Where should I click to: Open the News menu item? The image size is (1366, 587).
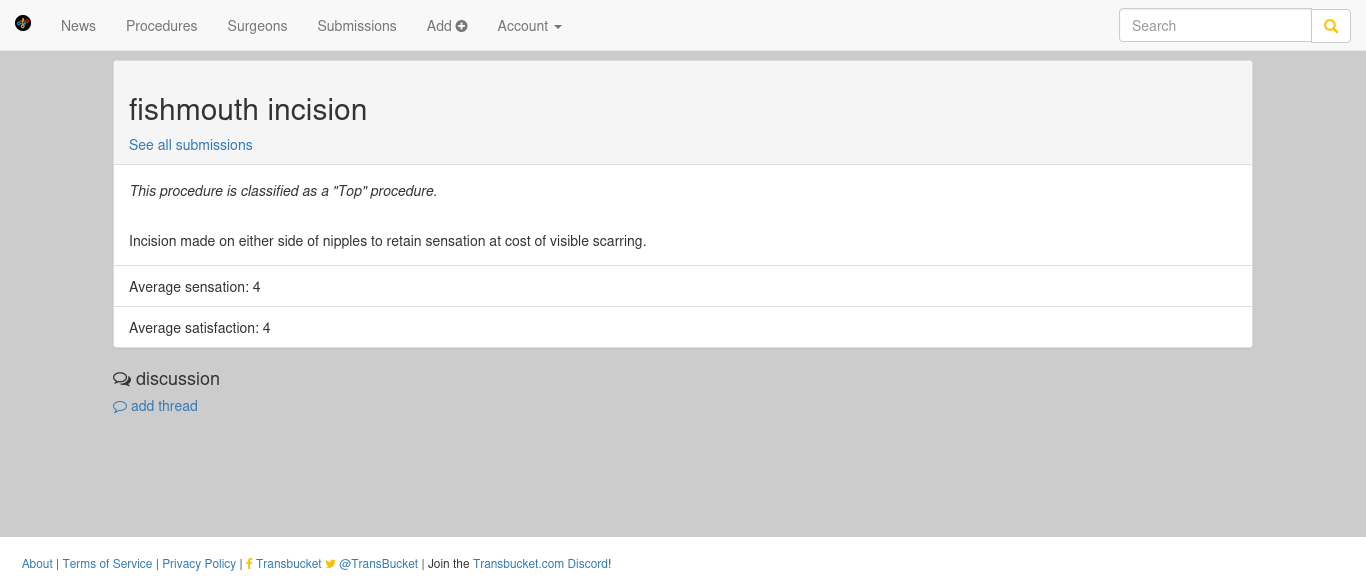click(x=78, y=26)
